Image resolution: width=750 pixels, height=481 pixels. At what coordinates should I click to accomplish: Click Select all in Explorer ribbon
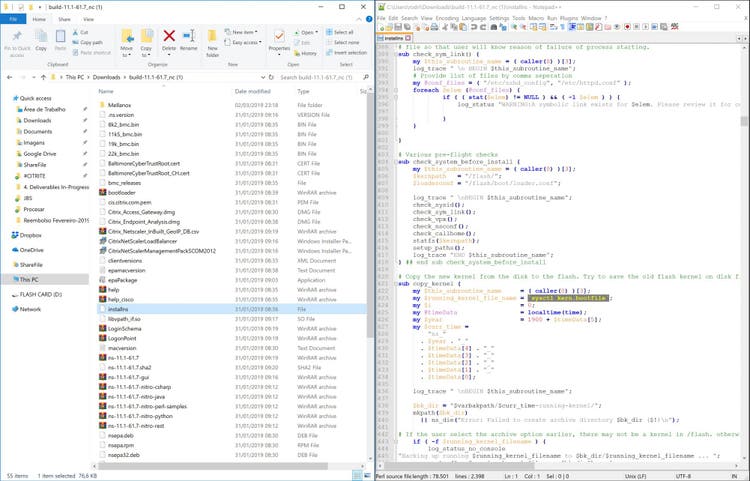tap(340, 32)
